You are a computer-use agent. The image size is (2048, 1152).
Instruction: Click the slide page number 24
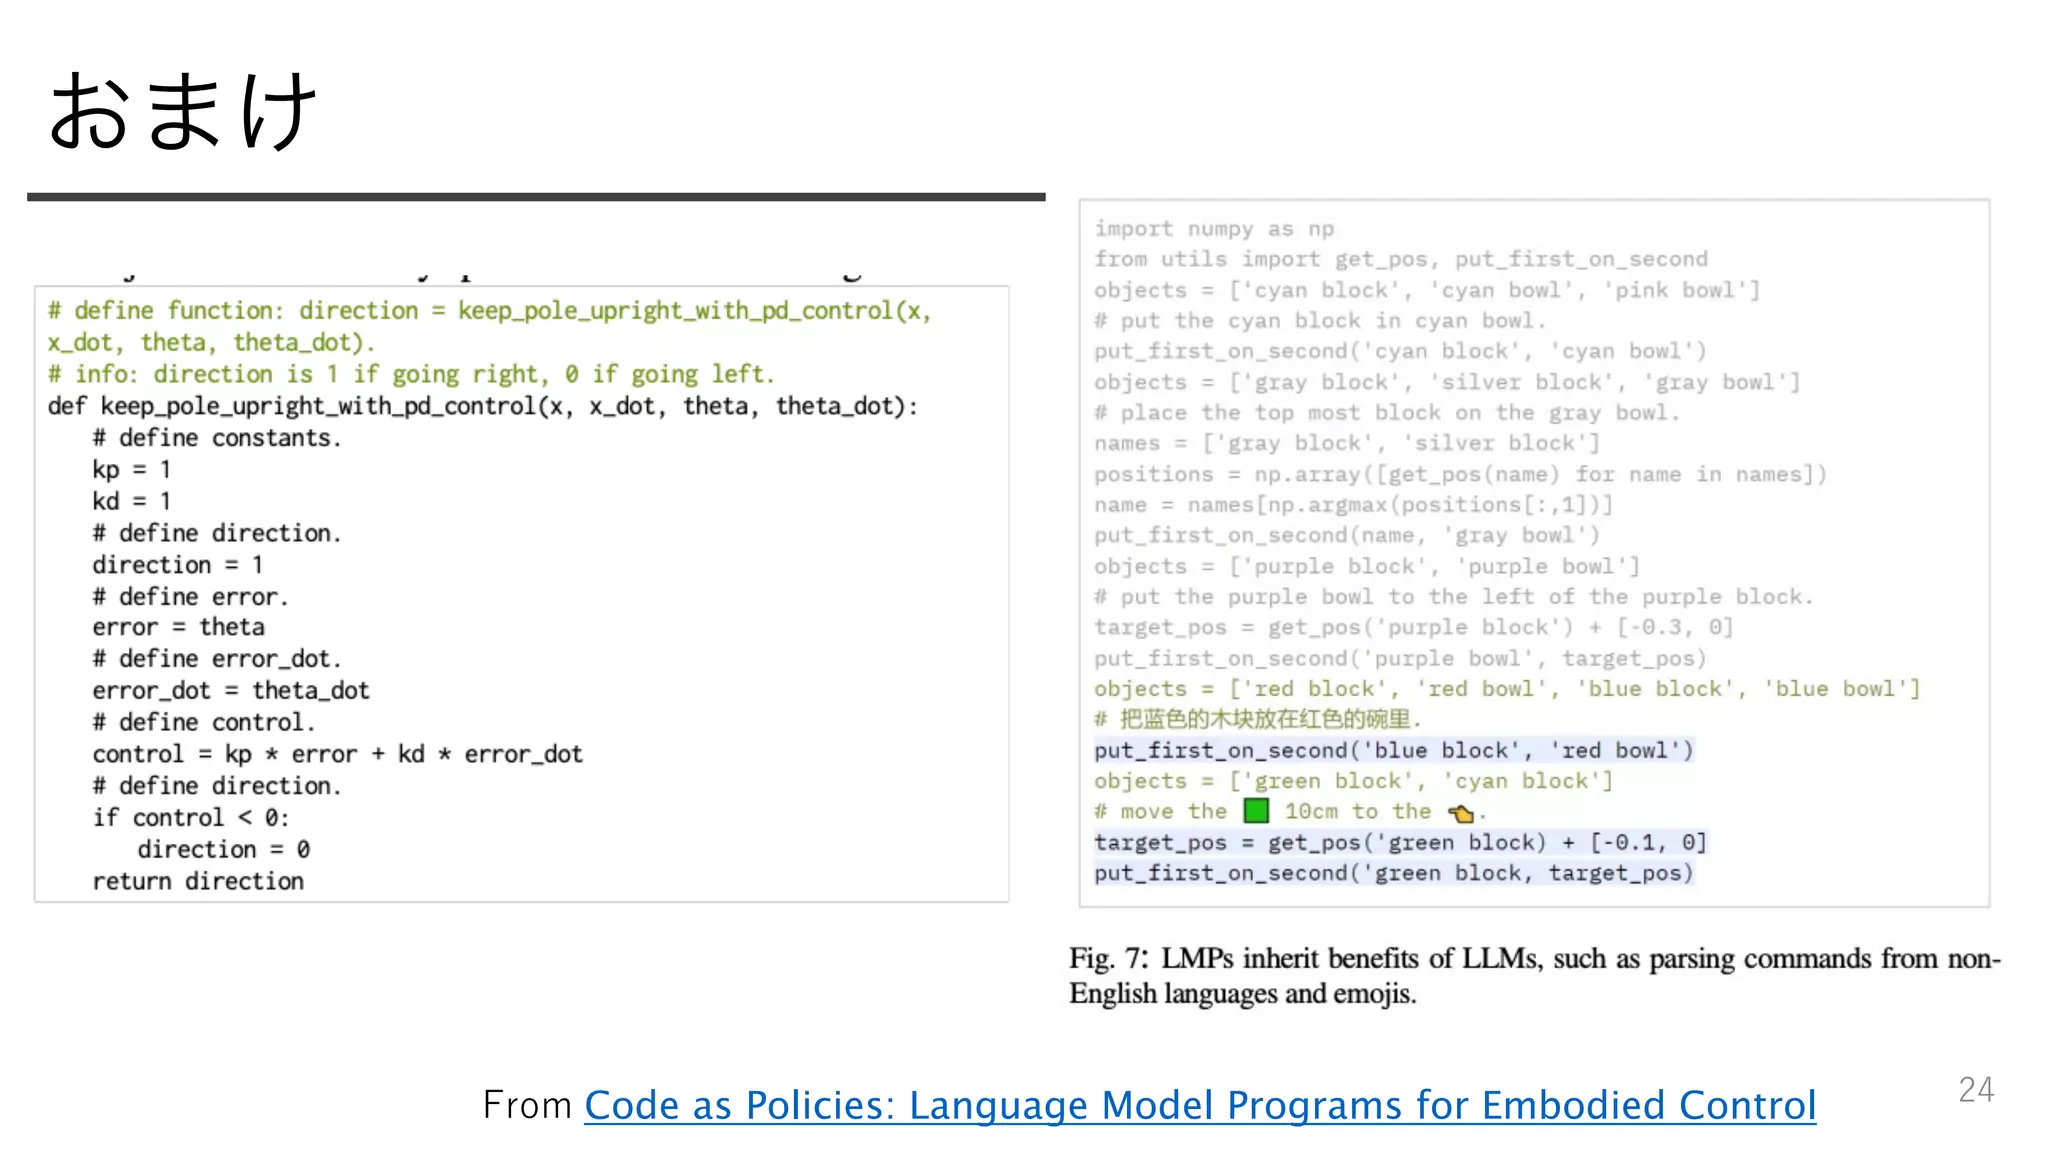coord(1976,1090)
